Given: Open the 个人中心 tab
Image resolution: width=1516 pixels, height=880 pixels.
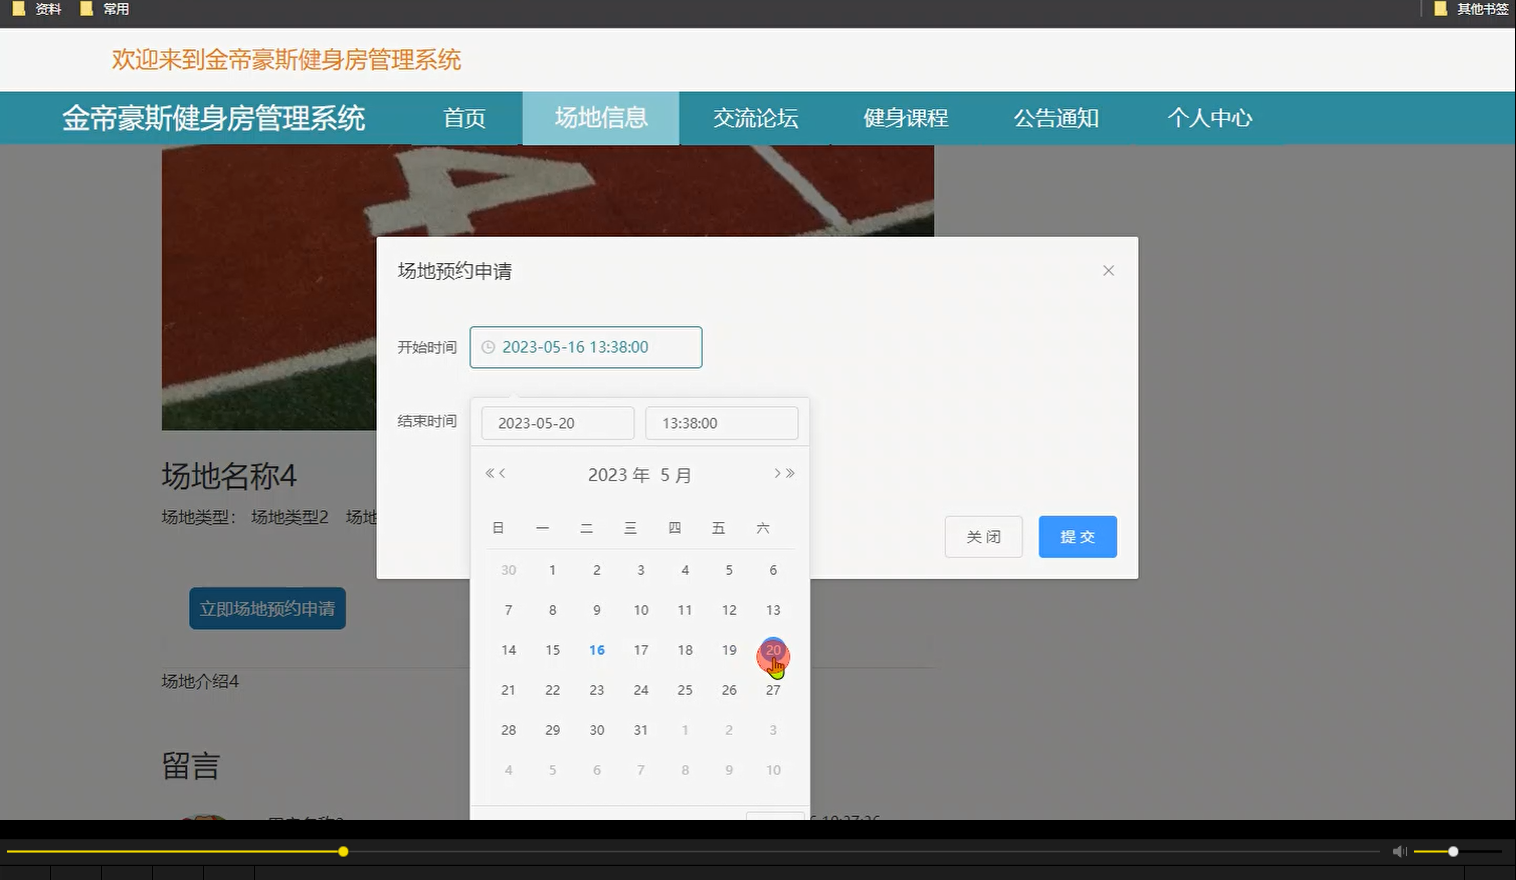Looking at the screenshot, I should (x=1209, y=118).
